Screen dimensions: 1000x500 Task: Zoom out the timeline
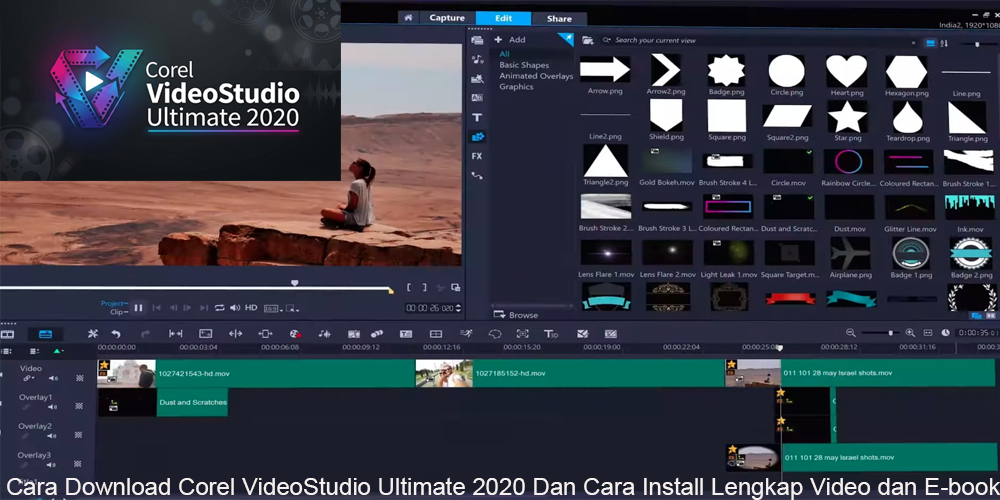850,333
